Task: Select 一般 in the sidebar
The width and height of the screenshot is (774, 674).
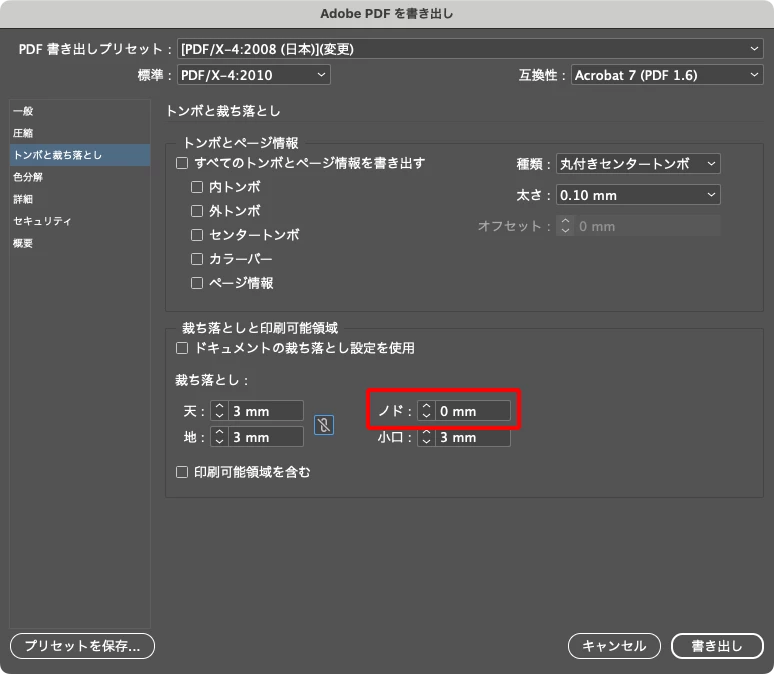Action: point(80,111)
